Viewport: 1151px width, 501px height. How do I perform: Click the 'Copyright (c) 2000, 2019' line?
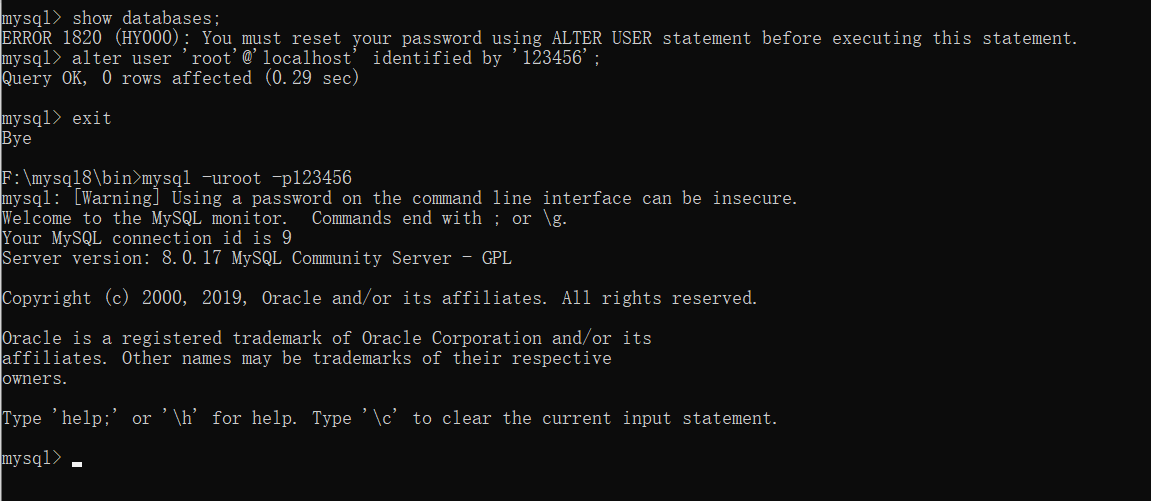coord(127,298)
